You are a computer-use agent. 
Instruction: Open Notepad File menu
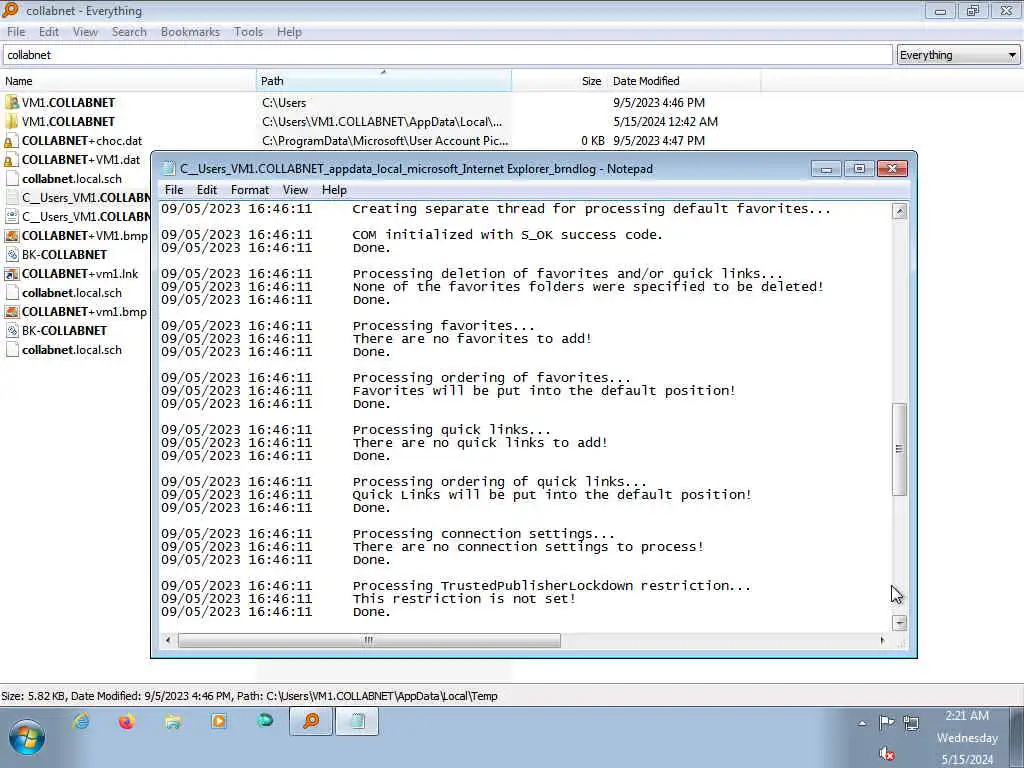(174, 190)
